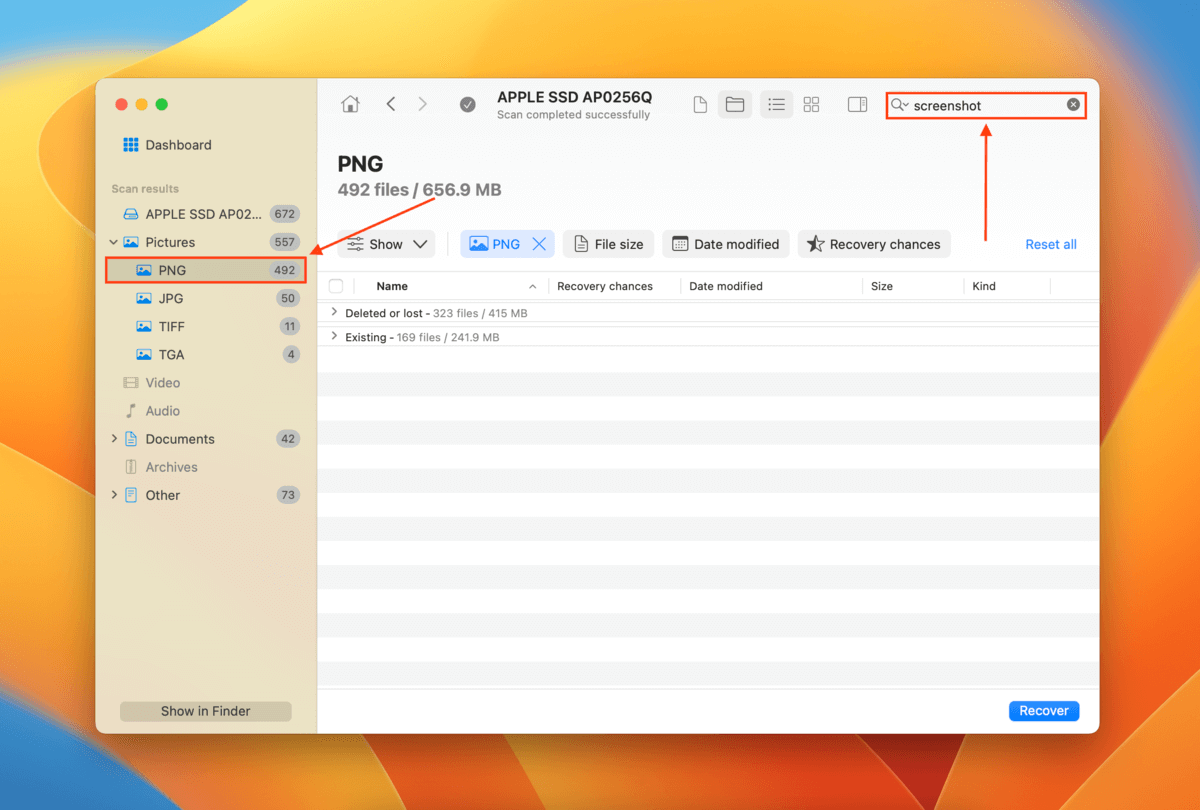
Task: Expand the Deleted or lost group
Action: click(x=334, y=313)
